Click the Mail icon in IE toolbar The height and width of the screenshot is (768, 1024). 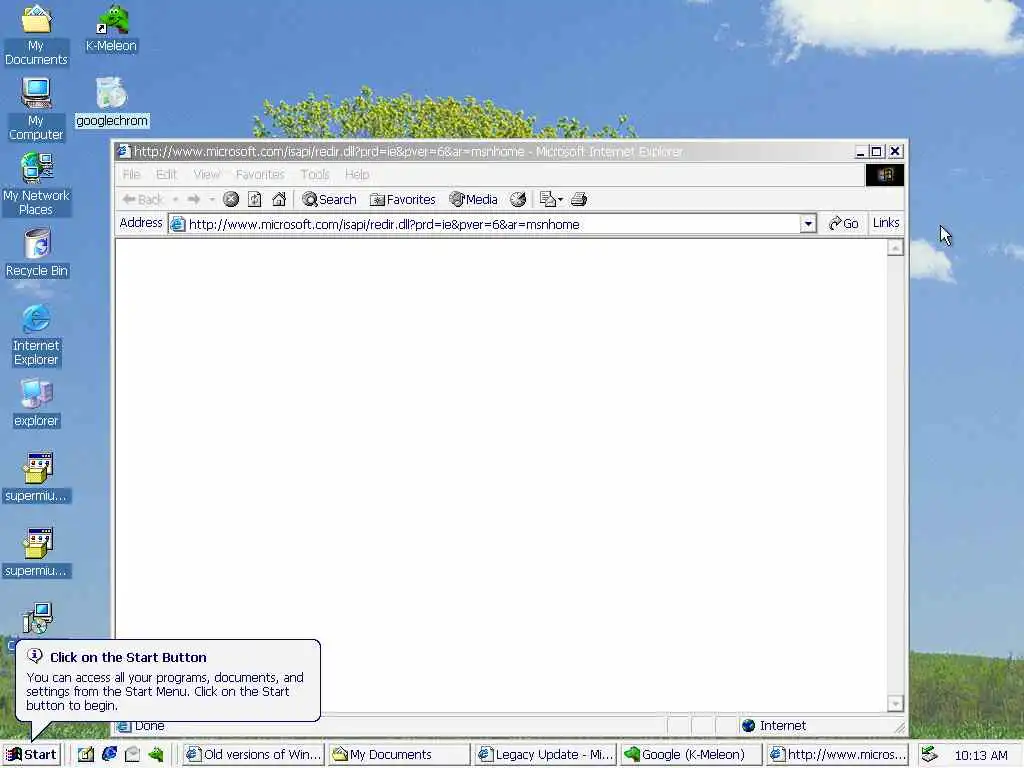pyautogui.click(x=547, y=200)
